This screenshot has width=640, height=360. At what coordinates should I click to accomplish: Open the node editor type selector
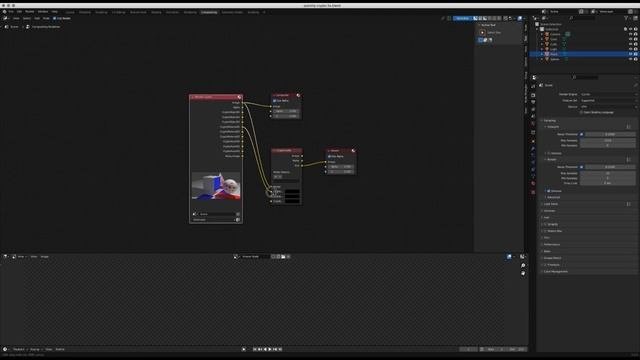click(6, 18)
